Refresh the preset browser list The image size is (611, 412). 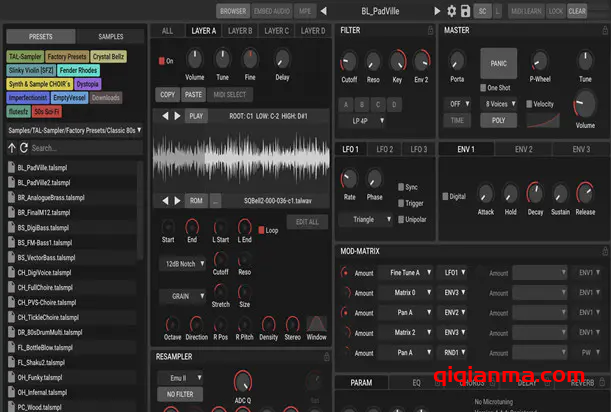[x=25, y=148]
